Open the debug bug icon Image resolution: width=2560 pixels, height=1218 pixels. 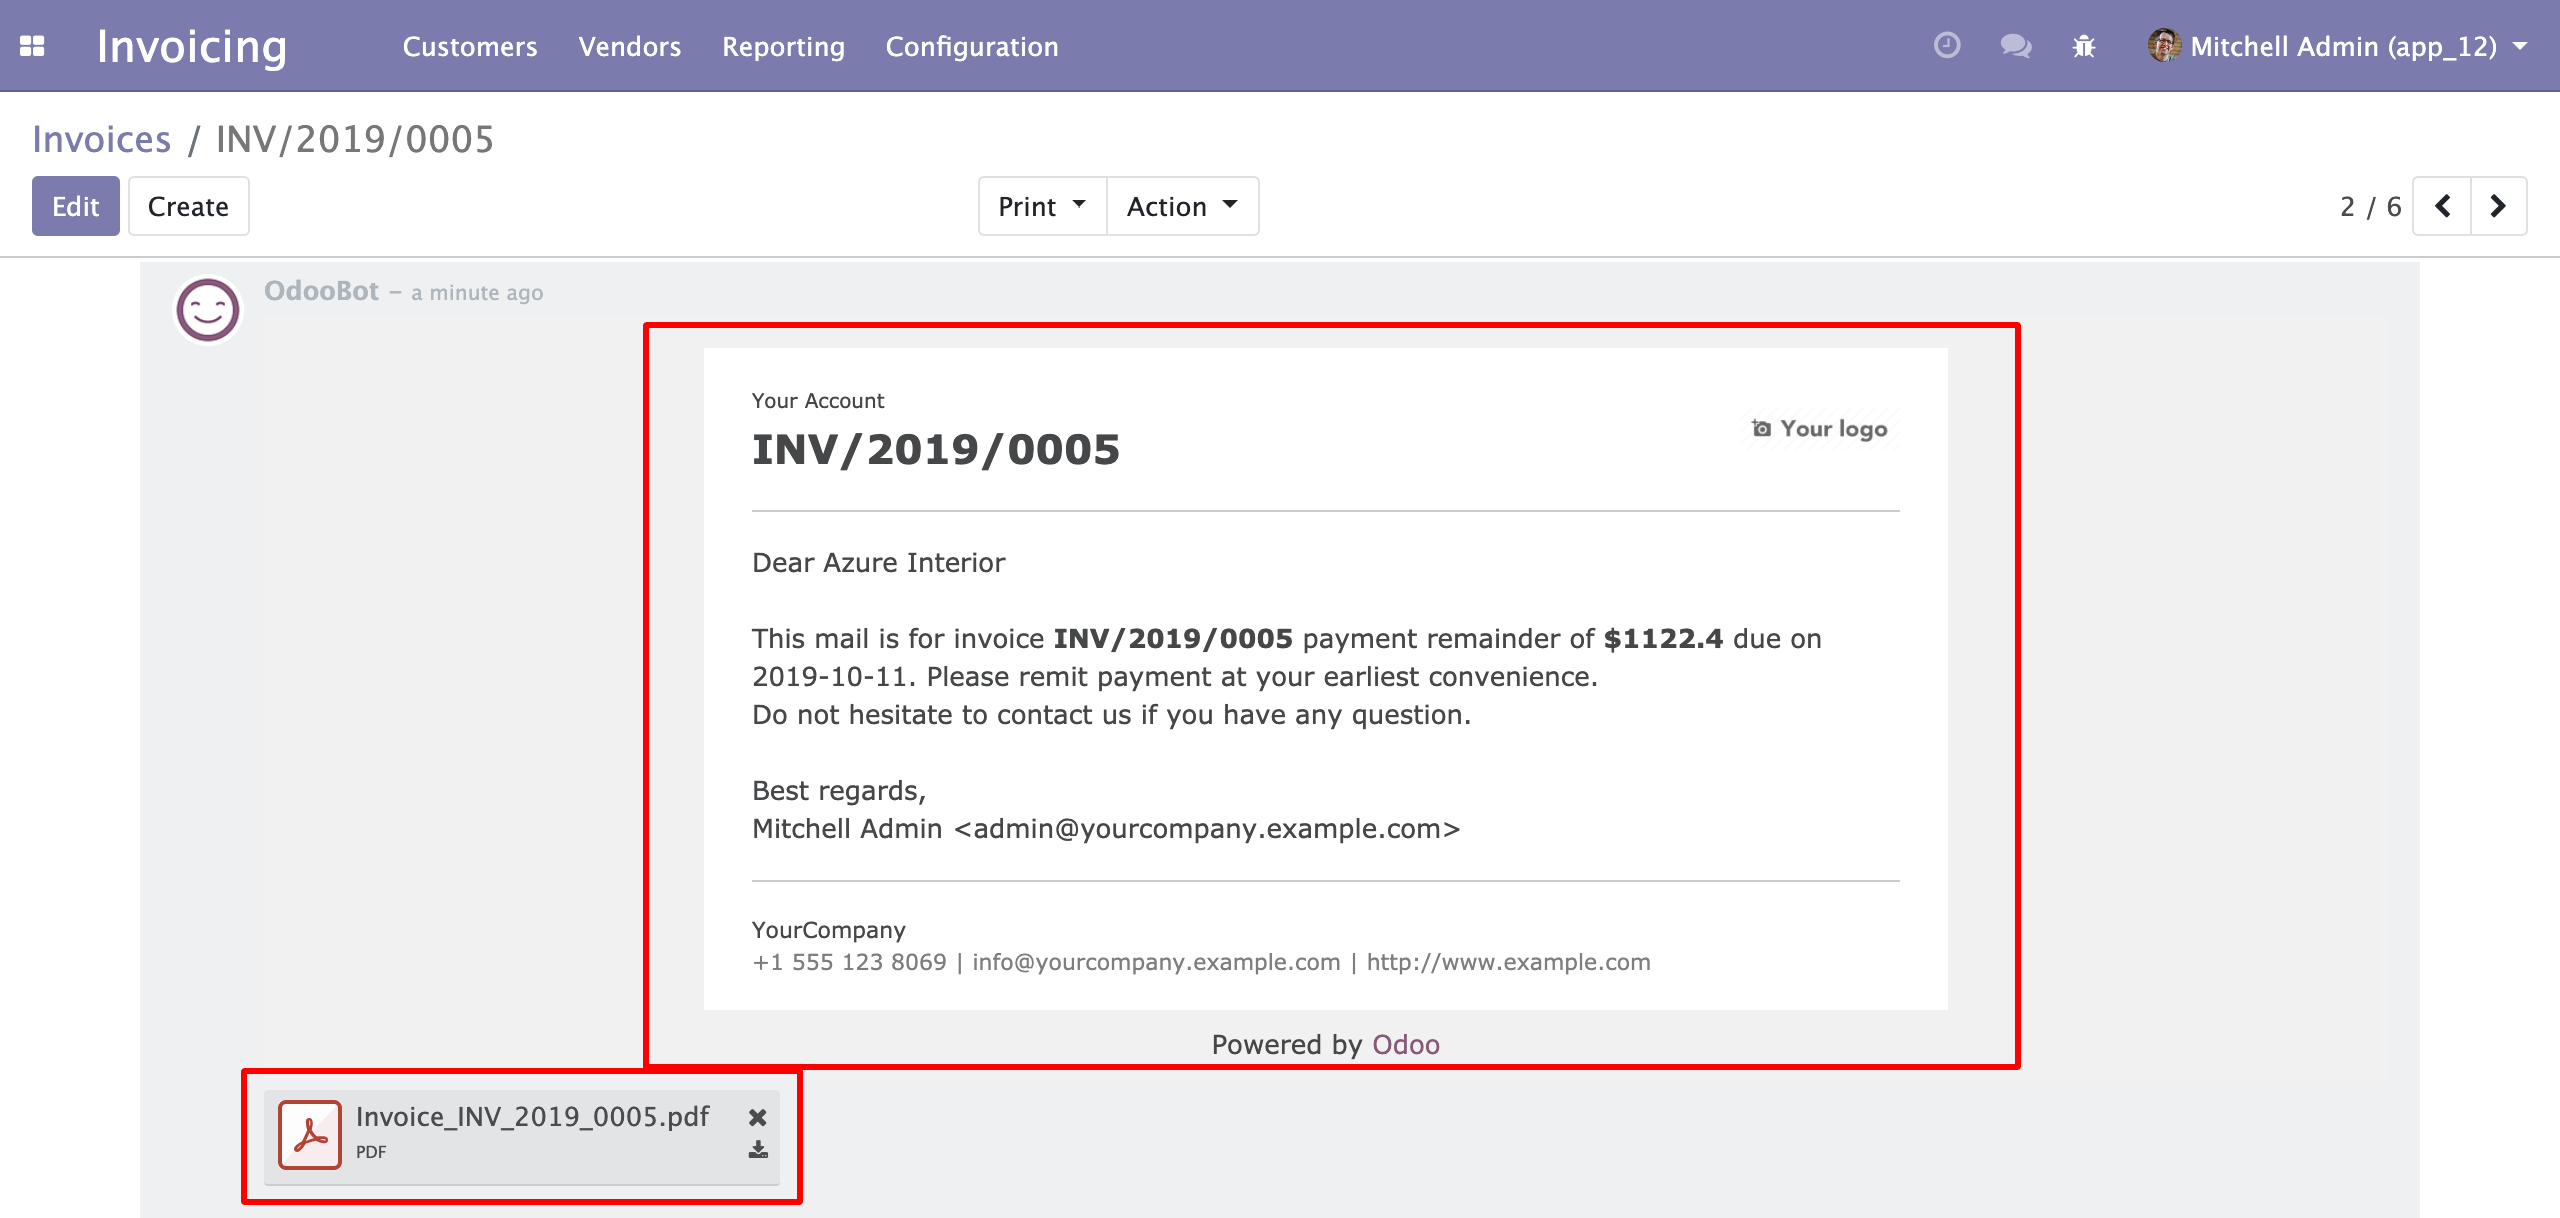(2084, 46)
